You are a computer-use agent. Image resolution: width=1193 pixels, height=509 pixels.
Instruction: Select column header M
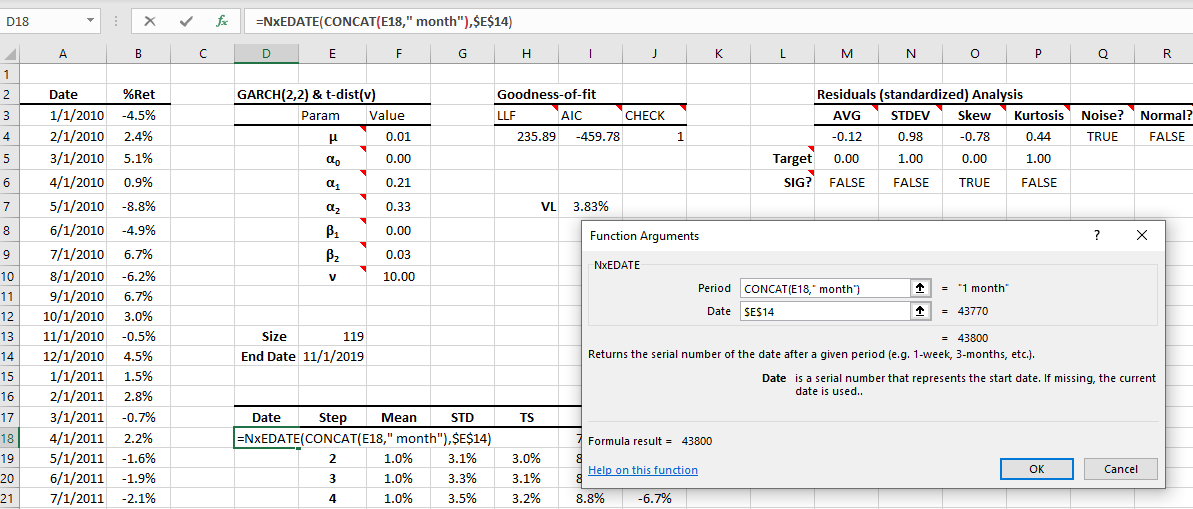847,54
